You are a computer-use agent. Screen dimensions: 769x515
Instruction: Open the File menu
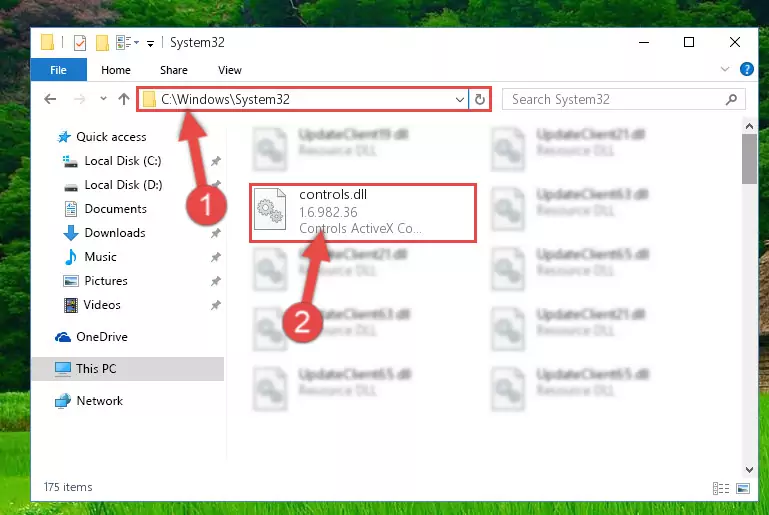58,70
